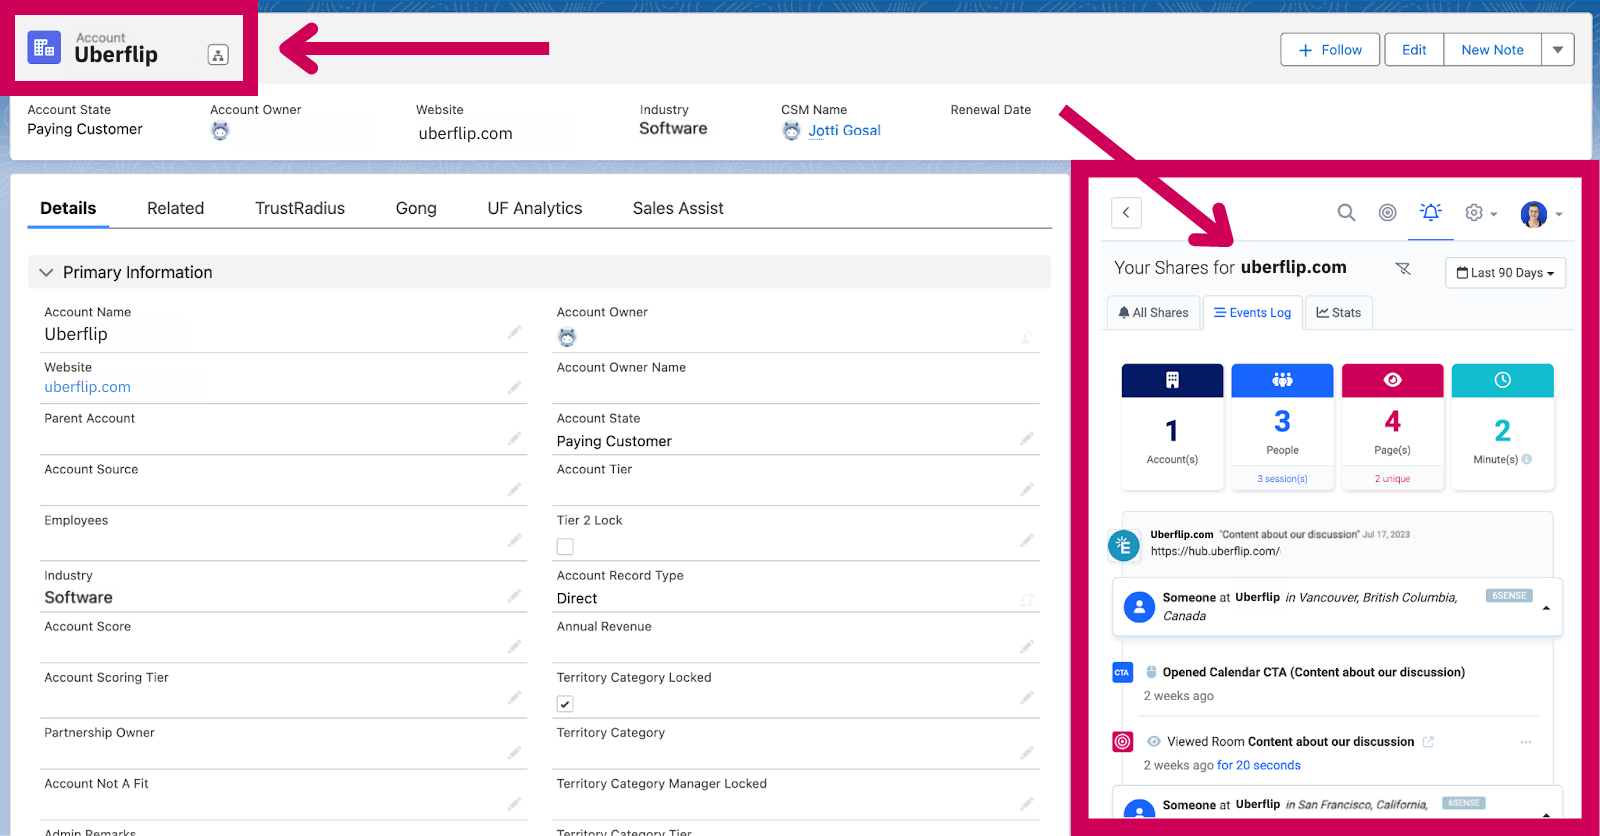Open the Jotti Gosal CSM link
The width and height of the screenshot is (1600, 836).
coord(844,131)
